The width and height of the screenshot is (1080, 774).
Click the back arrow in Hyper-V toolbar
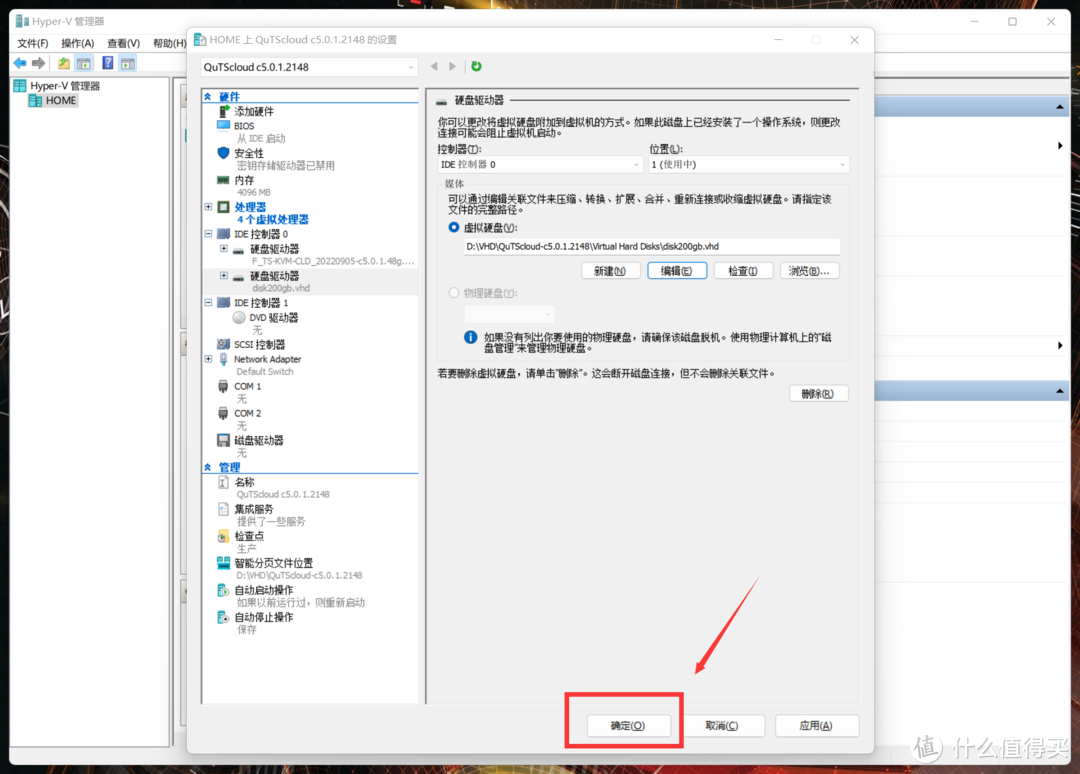pyautogui.click(x=19, y=63)
